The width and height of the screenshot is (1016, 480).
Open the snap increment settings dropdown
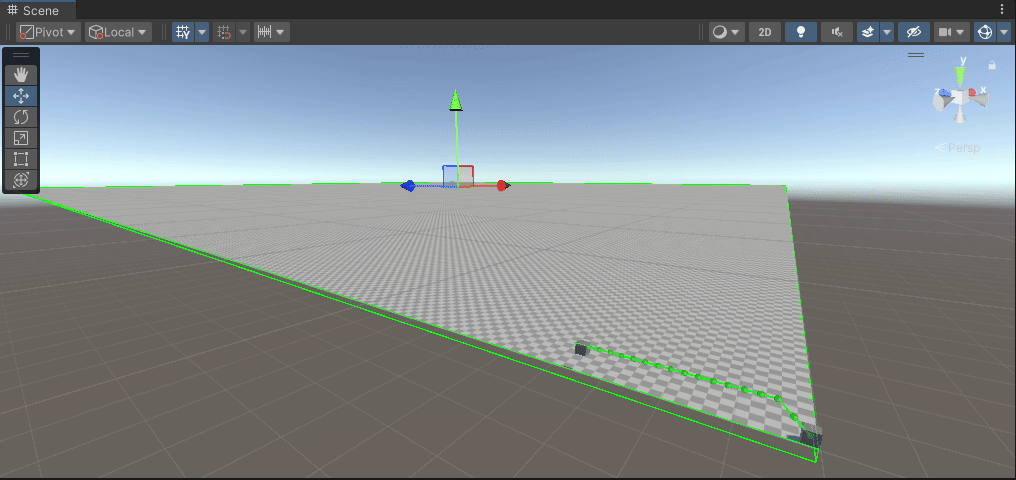tap(271, 32)
